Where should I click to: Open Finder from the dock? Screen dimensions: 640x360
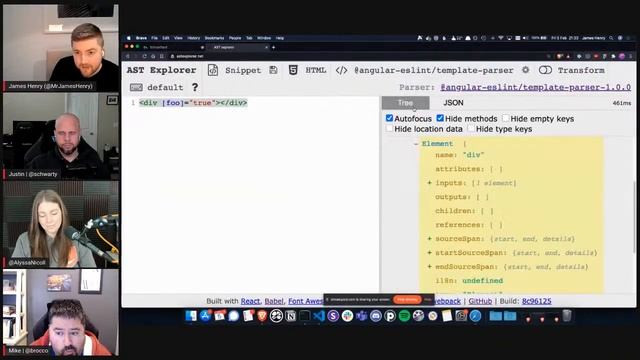(191, 316)
